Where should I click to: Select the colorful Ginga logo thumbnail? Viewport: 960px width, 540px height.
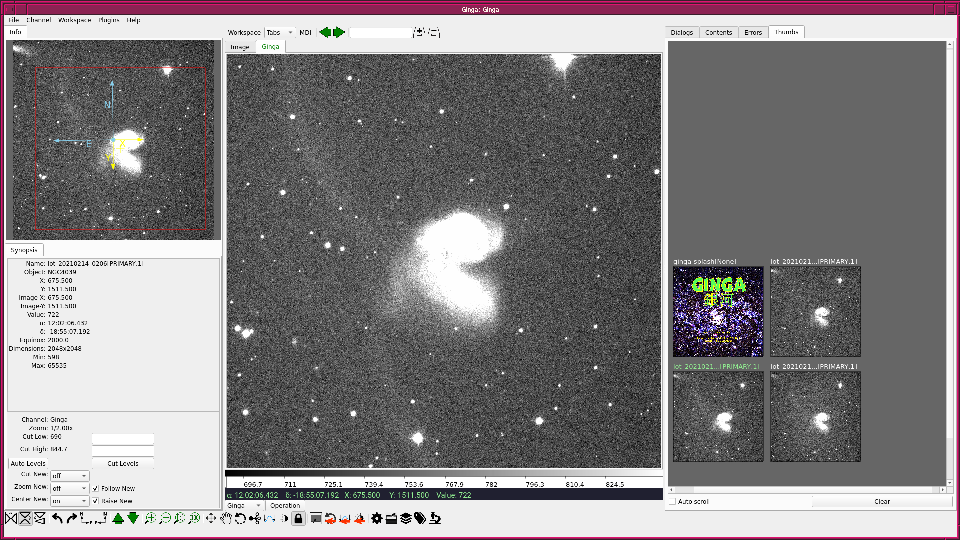pos(717,311)
